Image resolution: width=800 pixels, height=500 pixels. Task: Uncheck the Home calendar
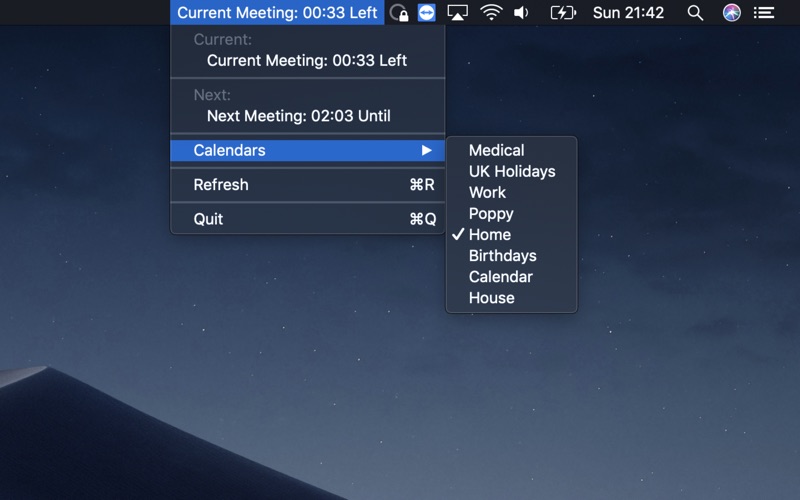point(512,235)
